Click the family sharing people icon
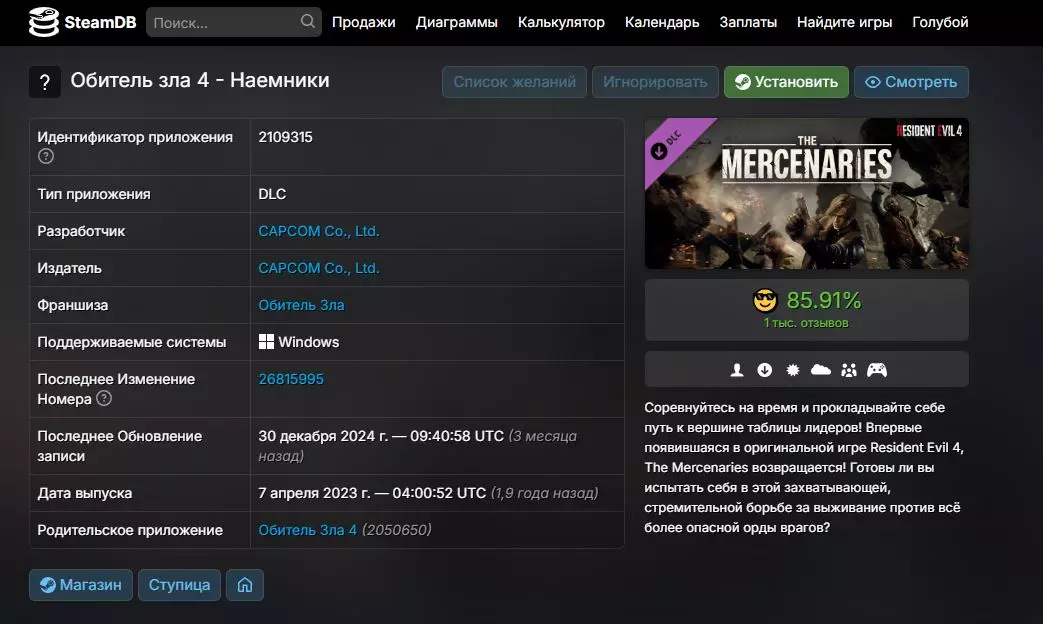This screenshot has width=1043, height=624. (849, 370)
